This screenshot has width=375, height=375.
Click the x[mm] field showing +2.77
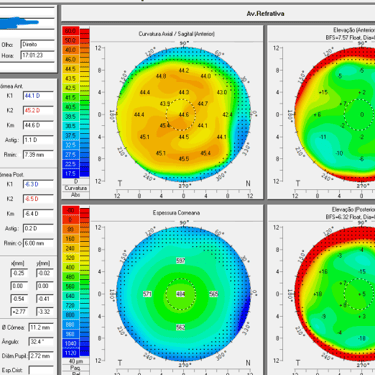coord(19,312)
